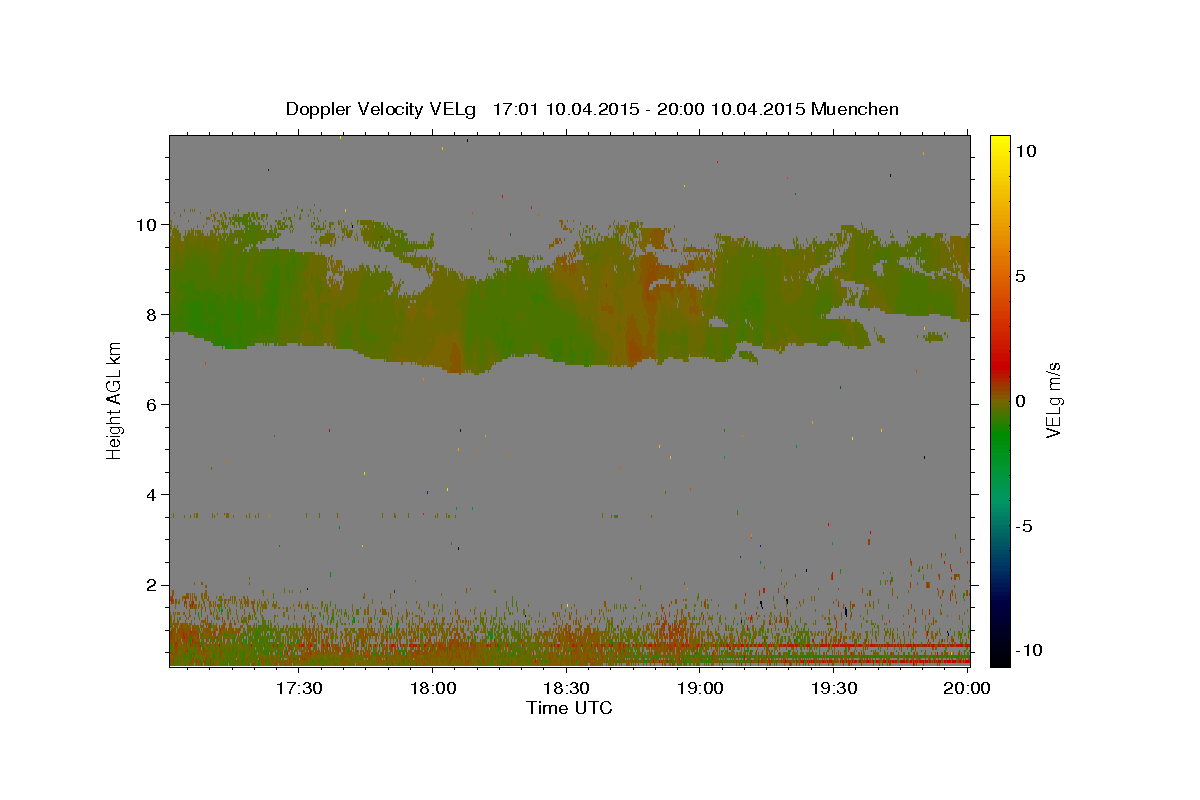Click the 'VELg m/s' colorbar label

point(1052,400)
